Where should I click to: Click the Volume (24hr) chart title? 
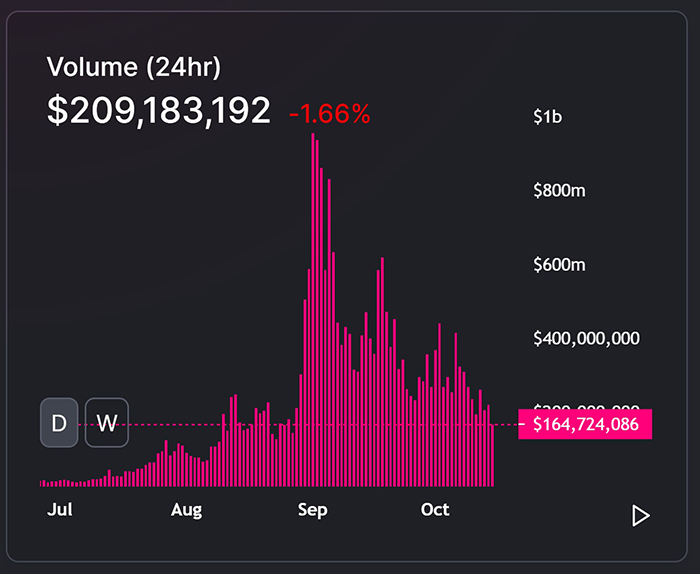(x=134, y=68)
